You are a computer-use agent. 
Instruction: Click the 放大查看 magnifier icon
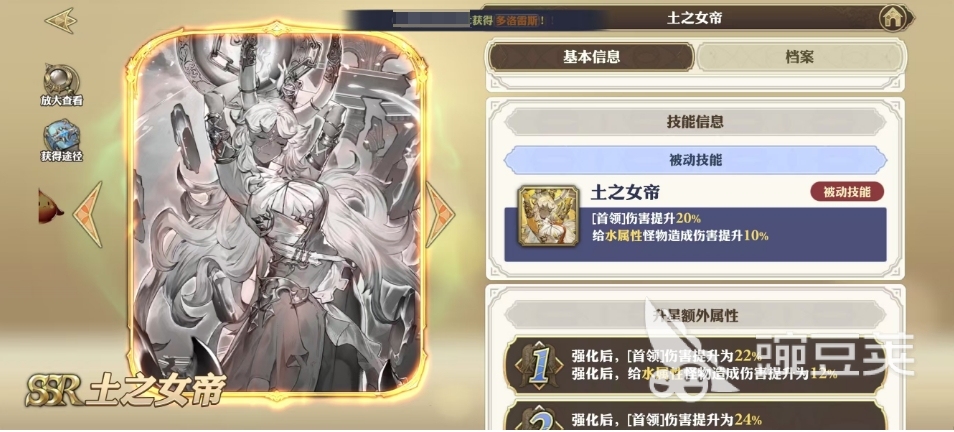coord(61,80)
